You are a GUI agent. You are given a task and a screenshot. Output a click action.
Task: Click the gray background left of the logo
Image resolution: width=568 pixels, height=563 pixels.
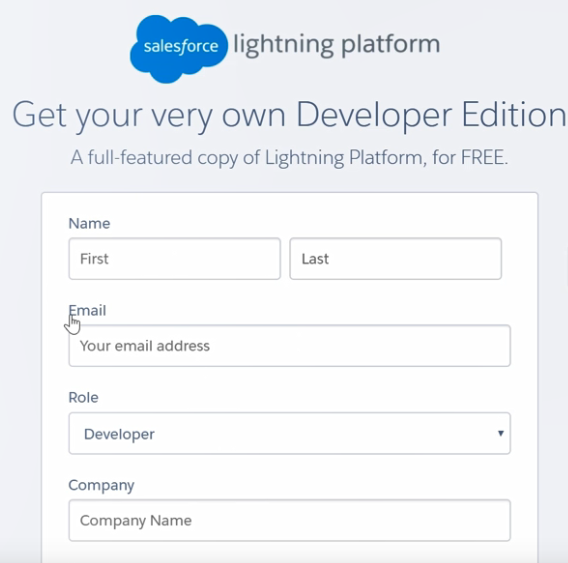tap(65, 47)
